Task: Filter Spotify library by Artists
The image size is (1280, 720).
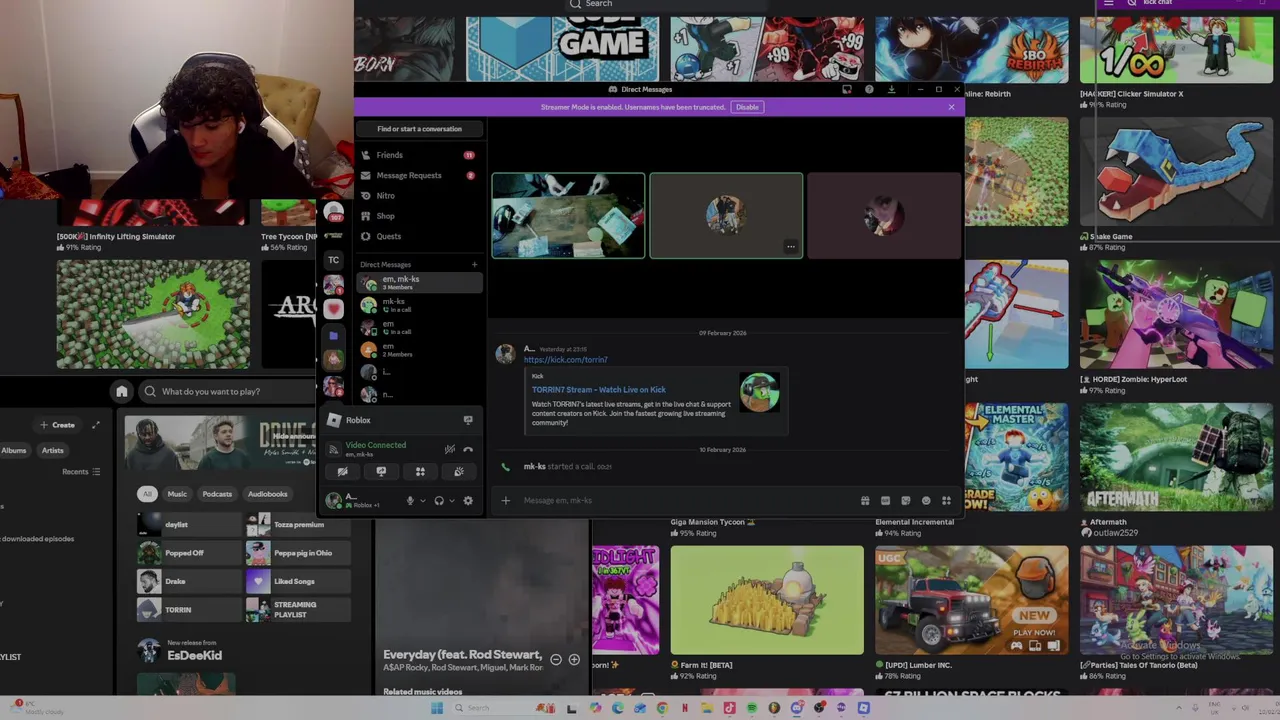Action: (x=53, y=450)
